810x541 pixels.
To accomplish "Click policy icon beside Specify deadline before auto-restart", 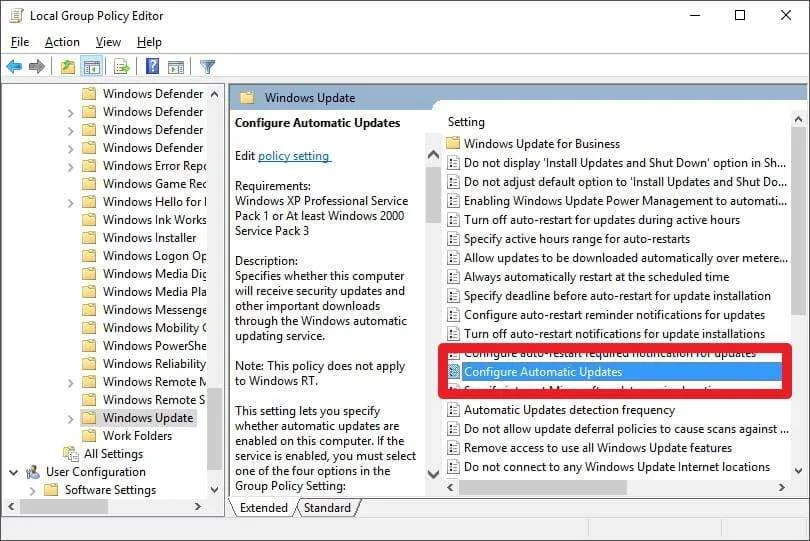I will click(453, 296).
